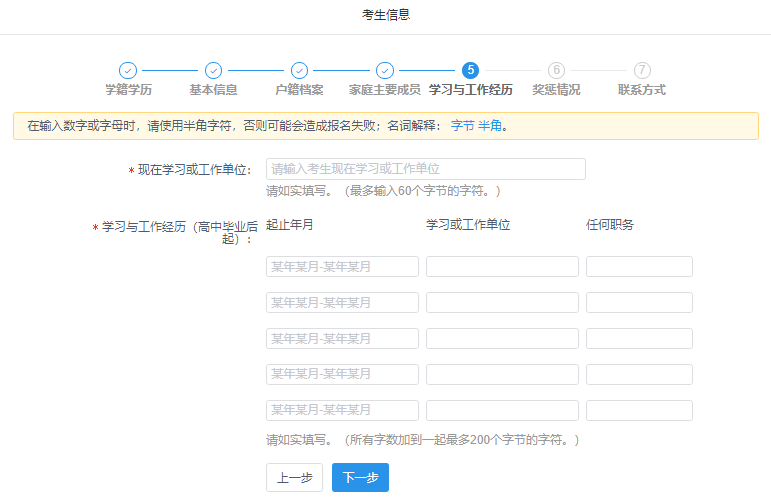
Task: Click the third row 起止年月 field
Action: point(342,338)
